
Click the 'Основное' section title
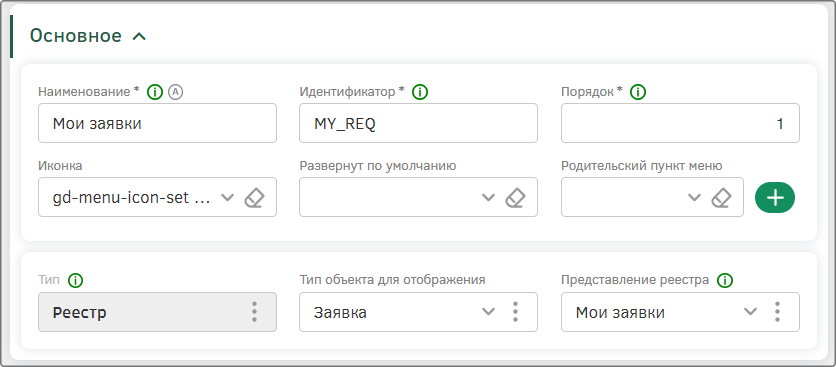(x=76, y=36)
